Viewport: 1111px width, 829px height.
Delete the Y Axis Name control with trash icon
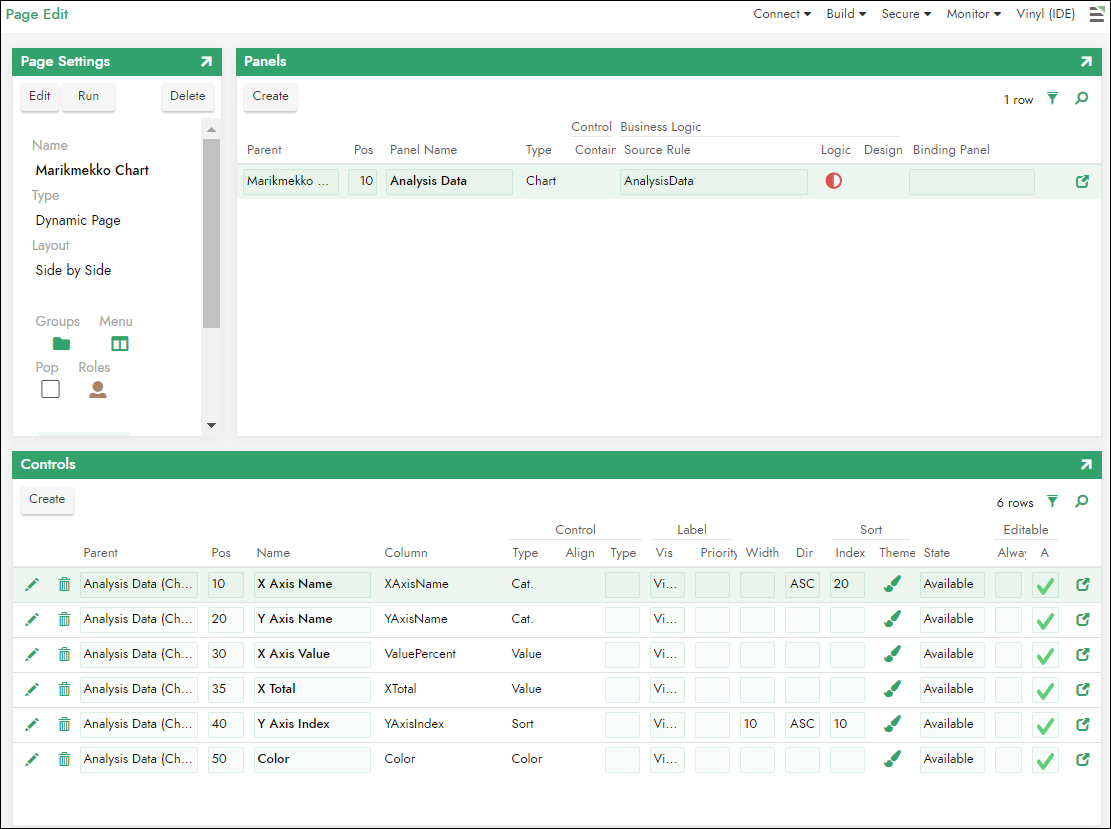64,619
